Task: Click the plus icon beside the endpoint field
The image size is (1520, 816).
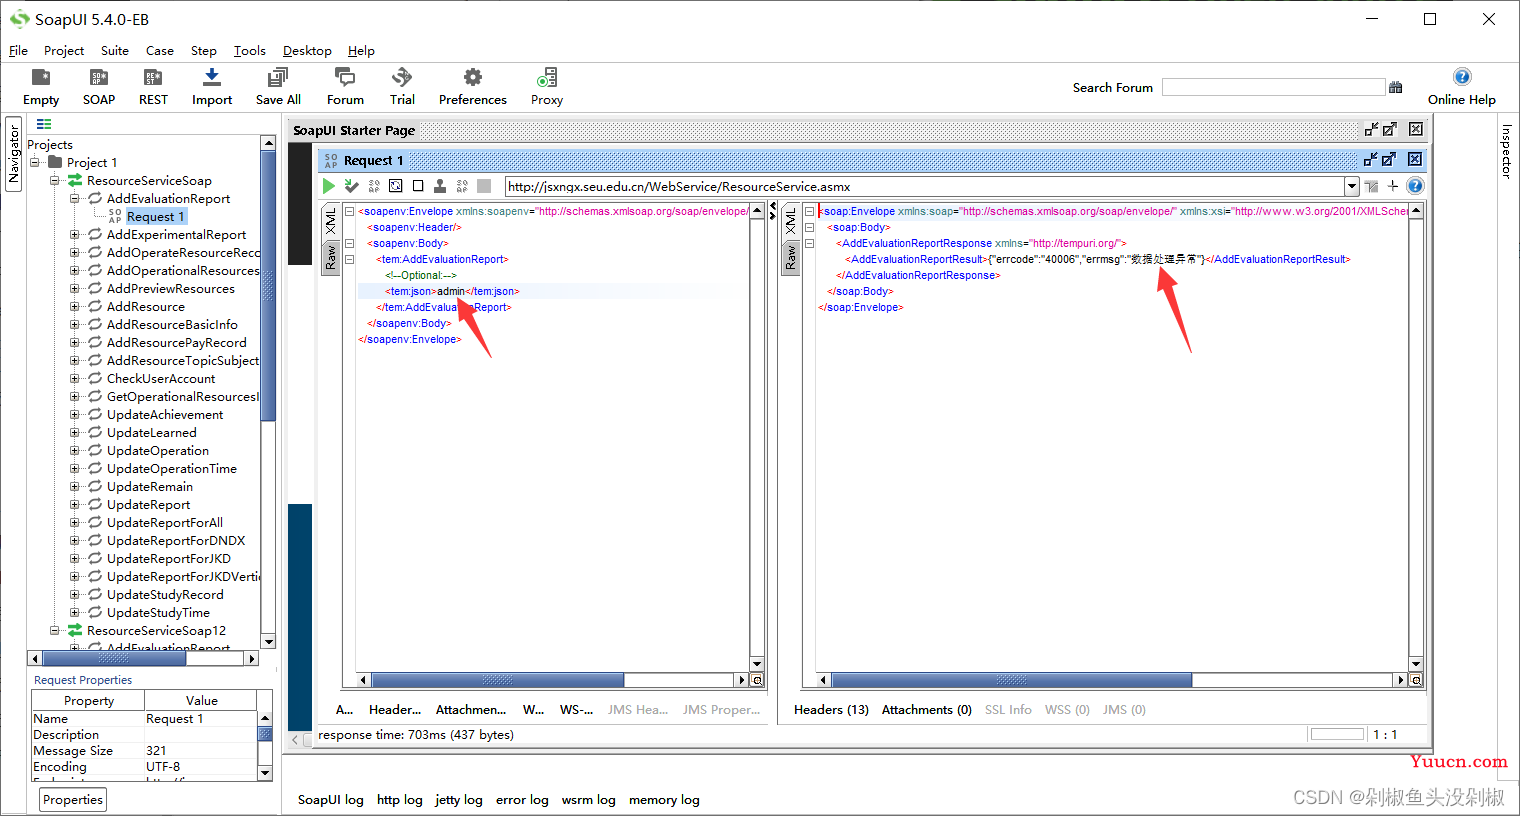Action: [x=1393, y=186]
